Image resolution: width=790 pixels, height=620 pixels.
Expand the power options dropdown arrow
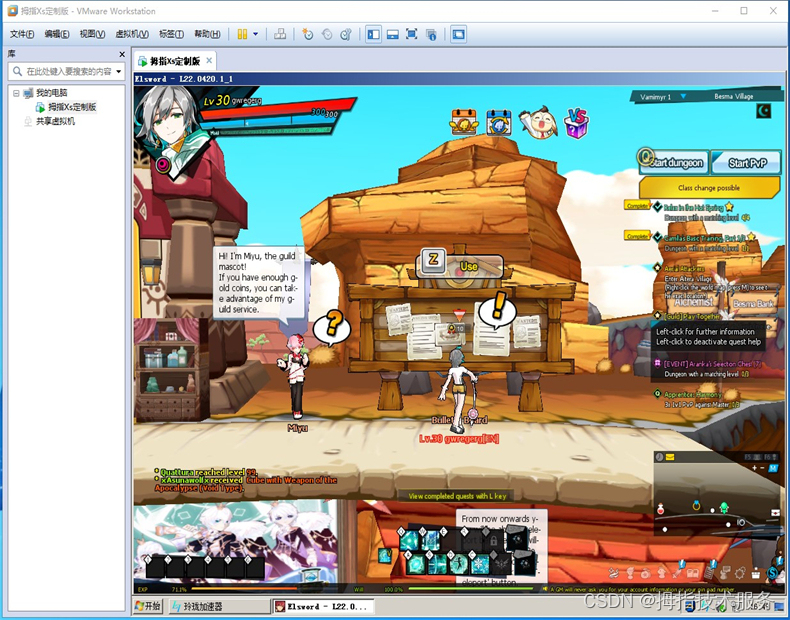[x=255, y=34]
